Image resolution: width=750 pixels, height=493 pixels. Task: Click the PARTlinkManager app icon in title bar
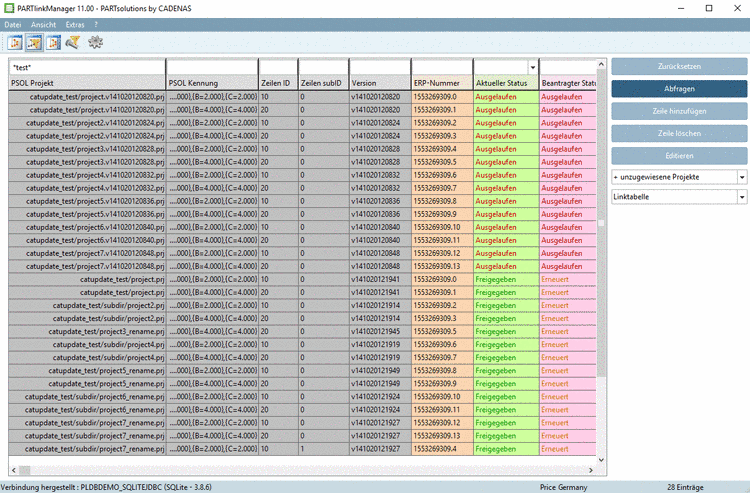click(8, 7)
